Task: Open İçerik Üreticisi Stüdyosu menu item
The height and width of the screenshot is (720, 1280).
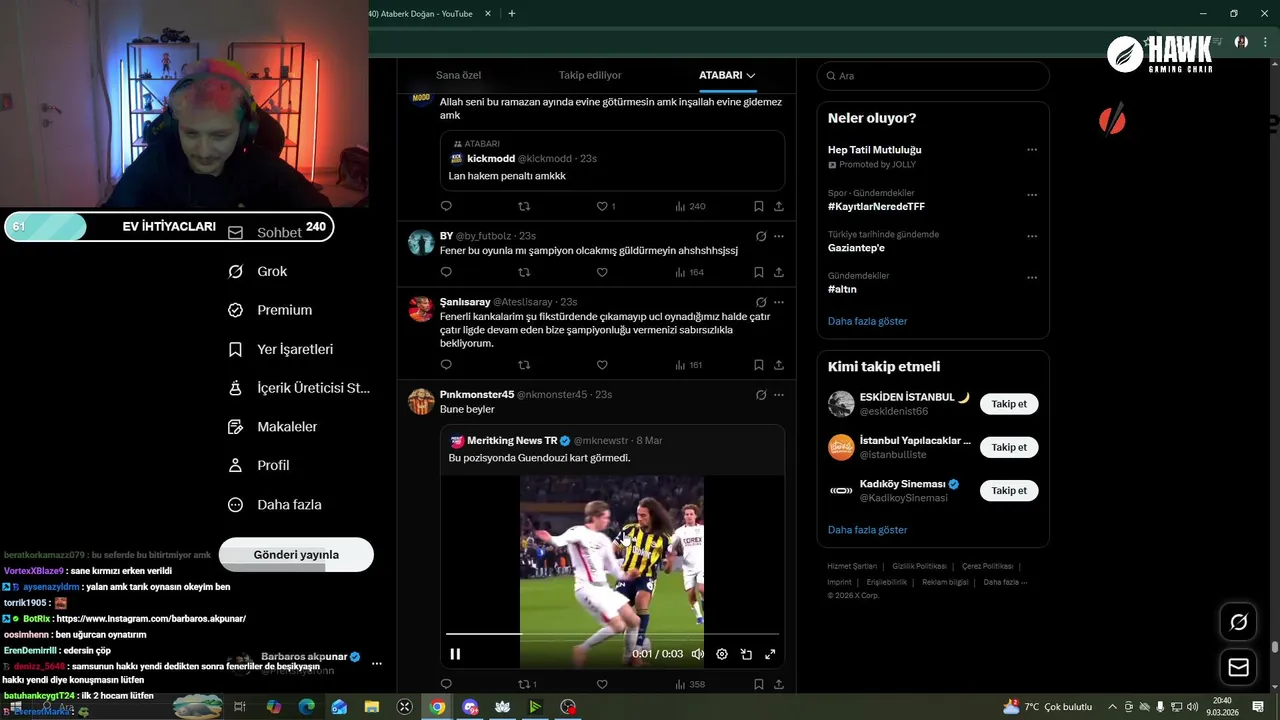Action: point(299,388)
